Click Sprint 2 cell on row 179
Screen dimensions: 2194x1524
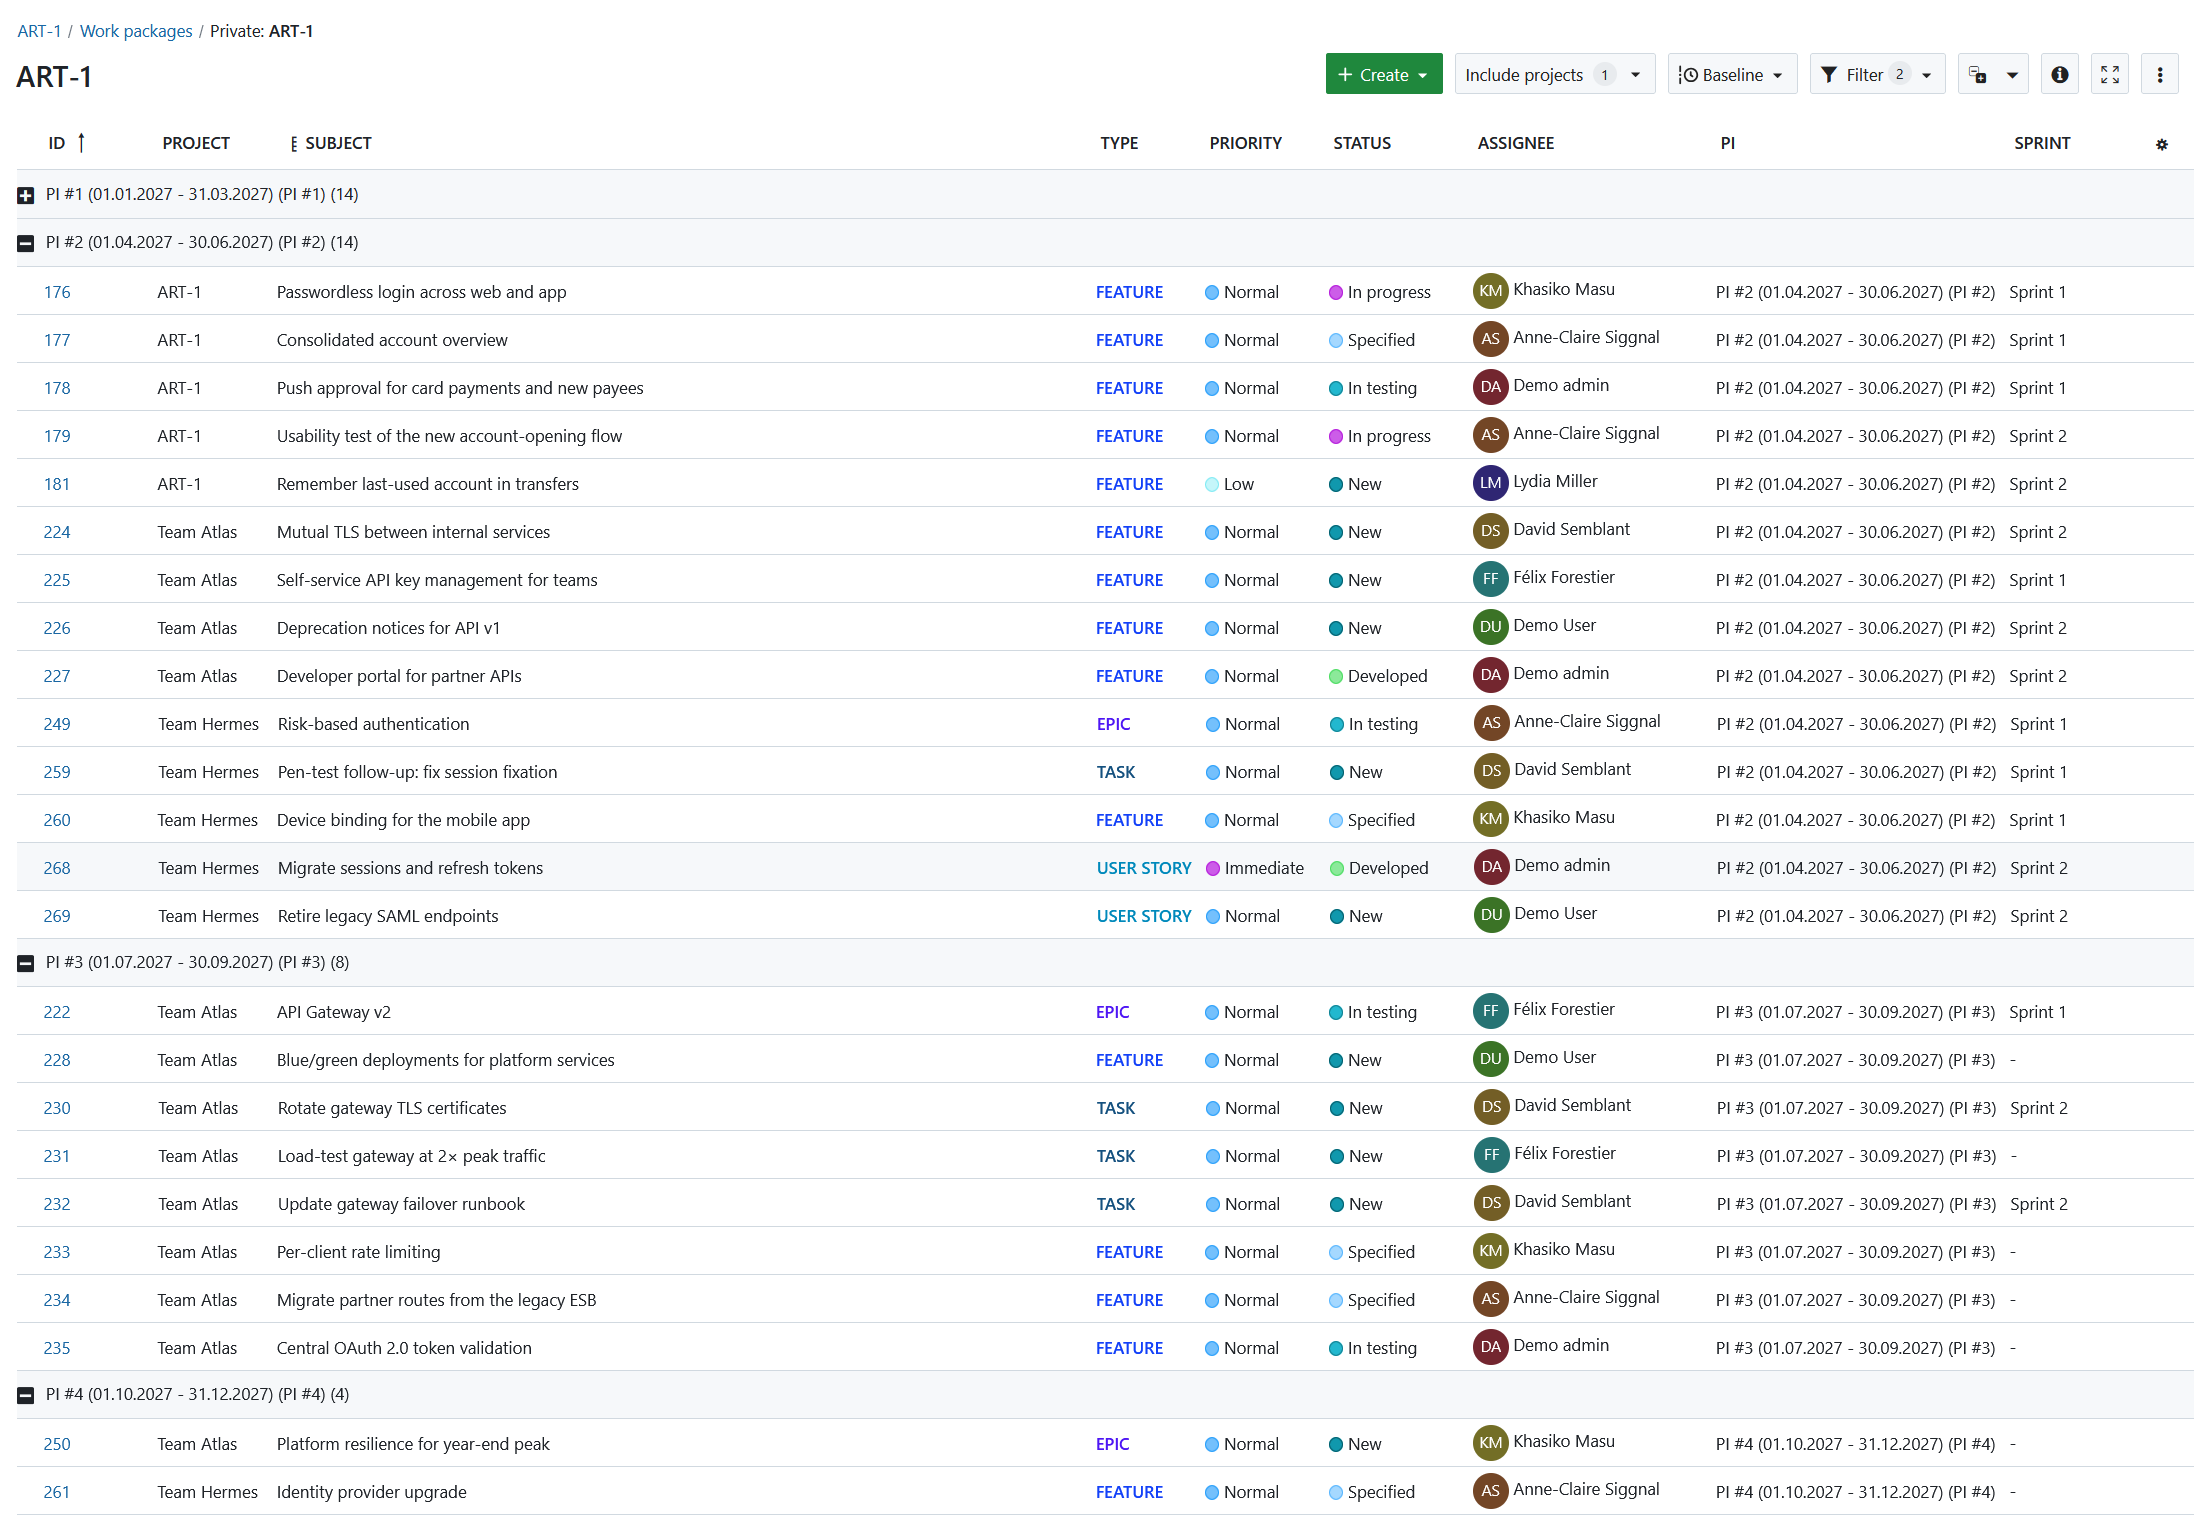(x=2037, y=436)
